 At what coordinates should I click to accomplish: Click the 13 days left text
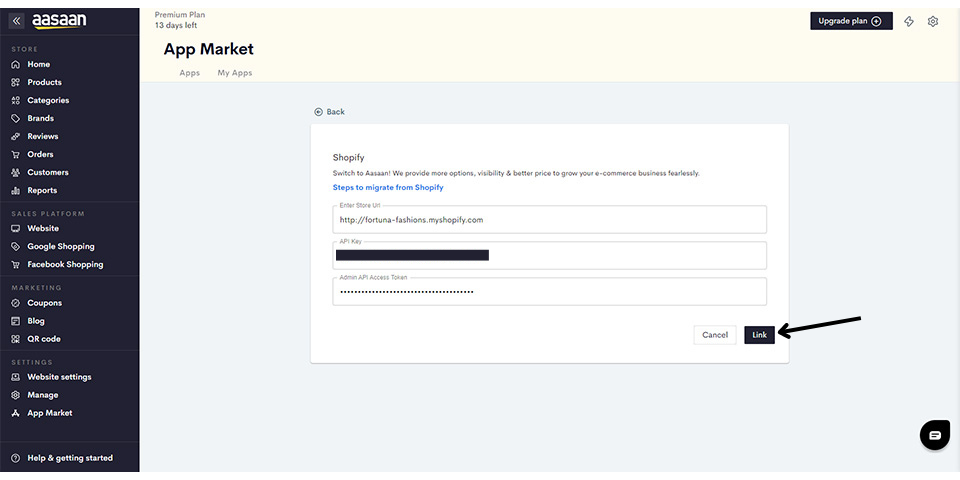point(176,26)
